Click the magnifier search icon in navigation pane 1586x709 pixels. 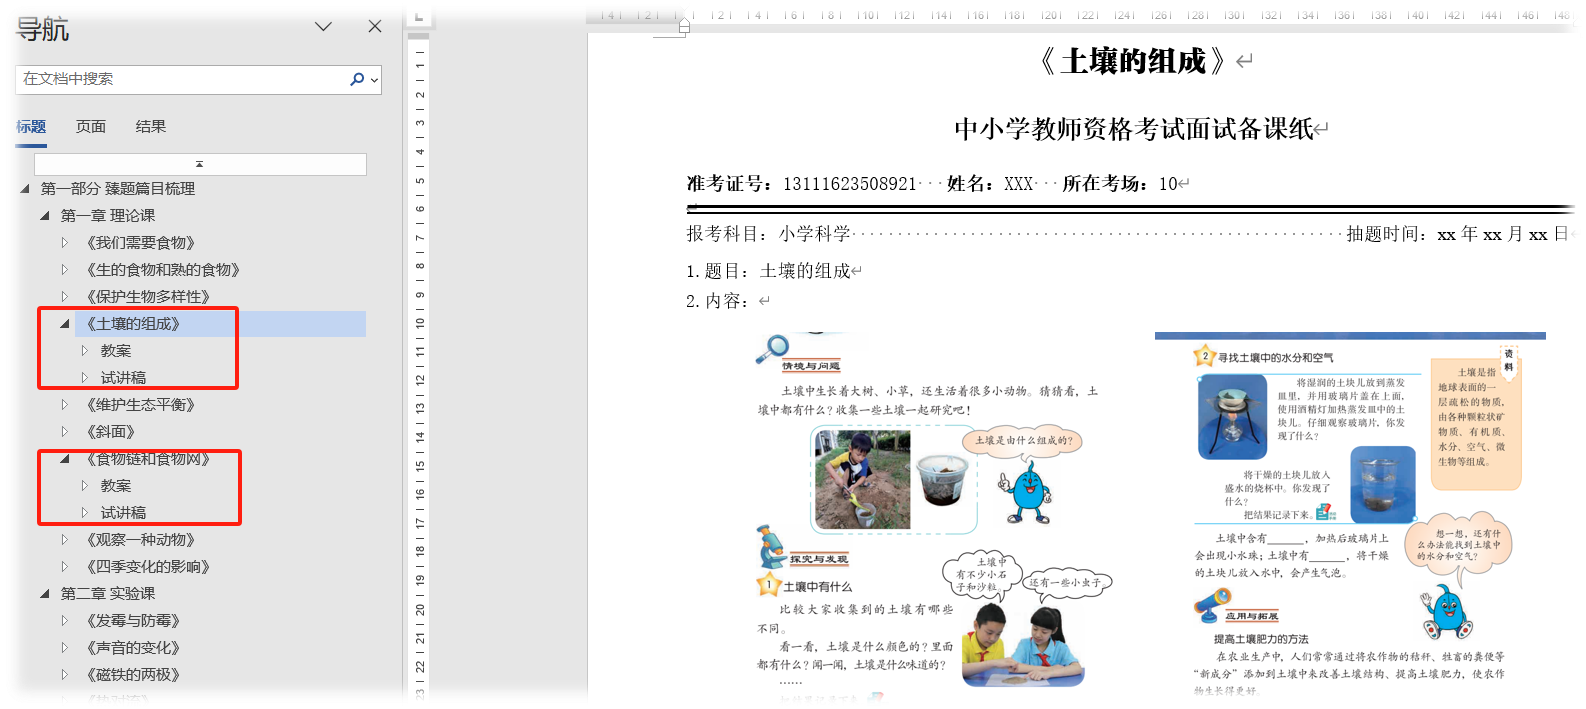coord(356,79)
